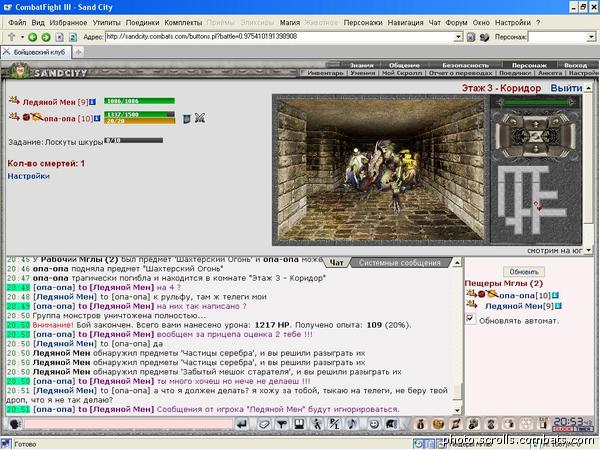600x450 pixels.
Task: Click the опа-опа green health bar
Action: click(x=139, y=114)
